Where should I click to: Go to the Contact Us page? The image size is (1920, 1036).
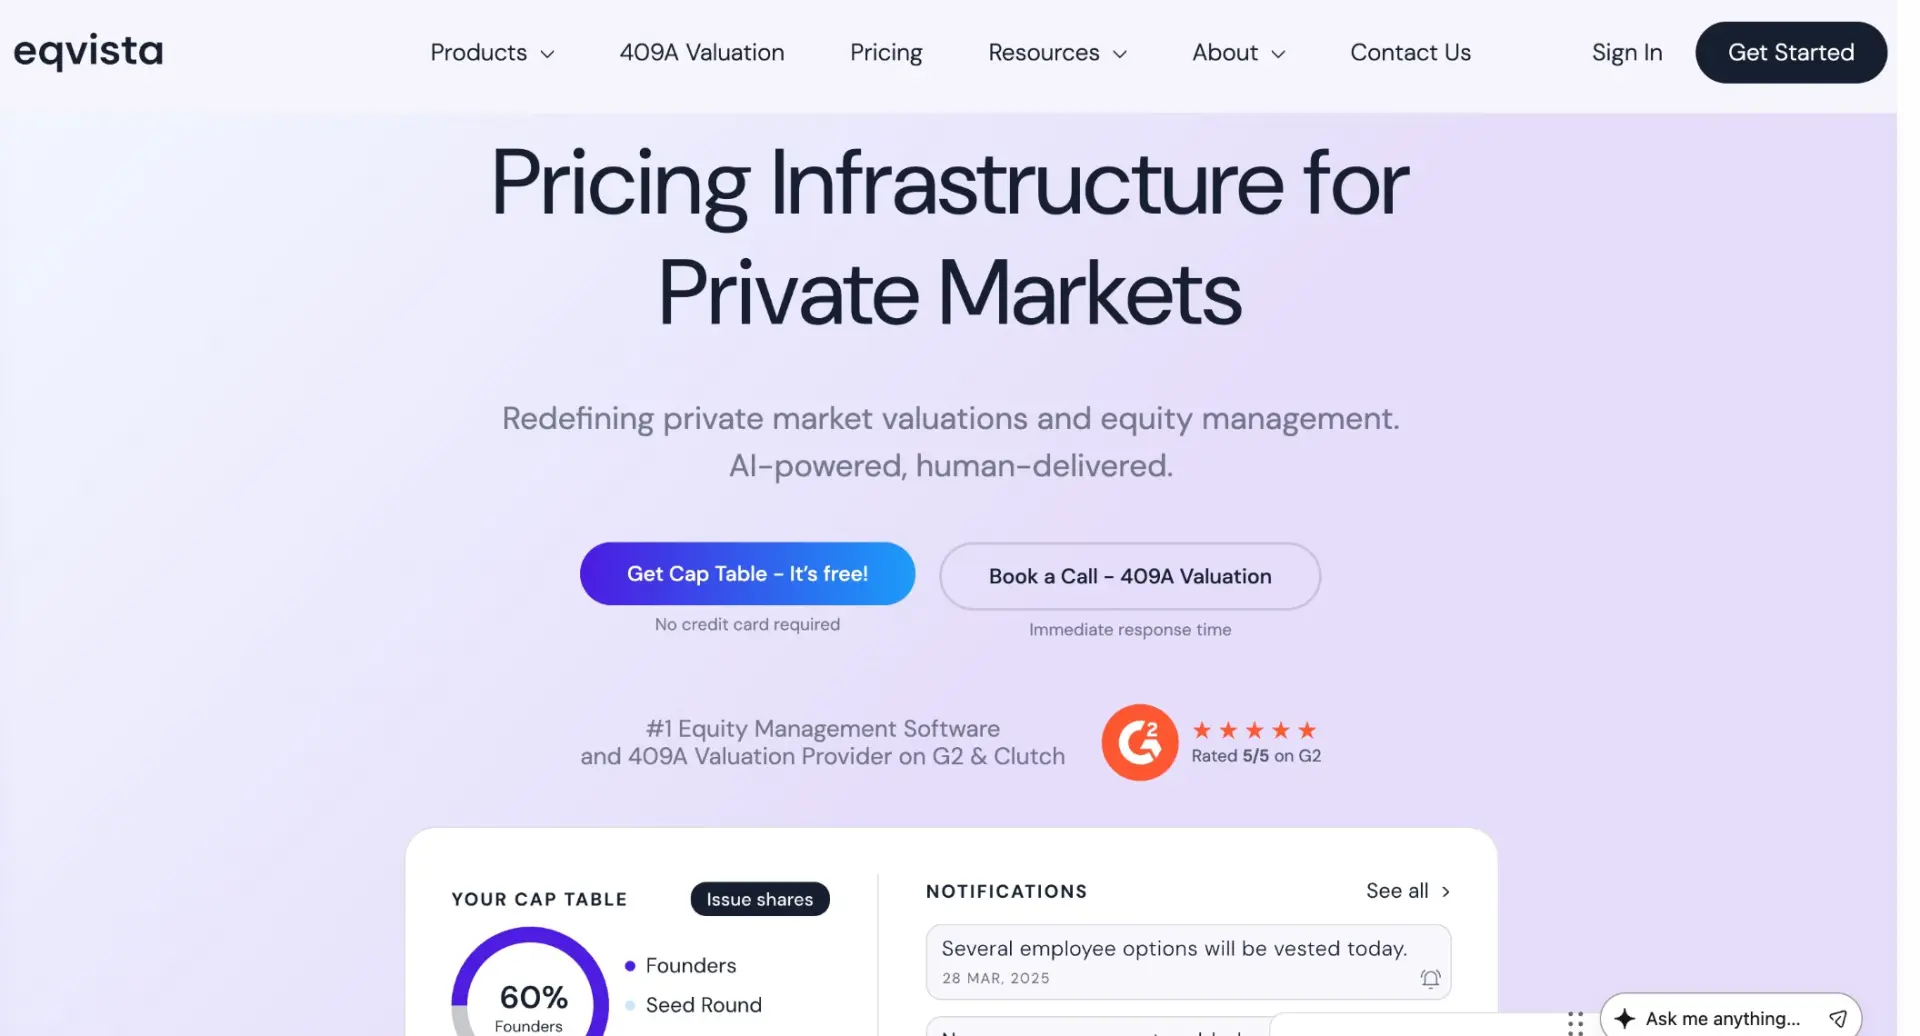[1410, 52]
